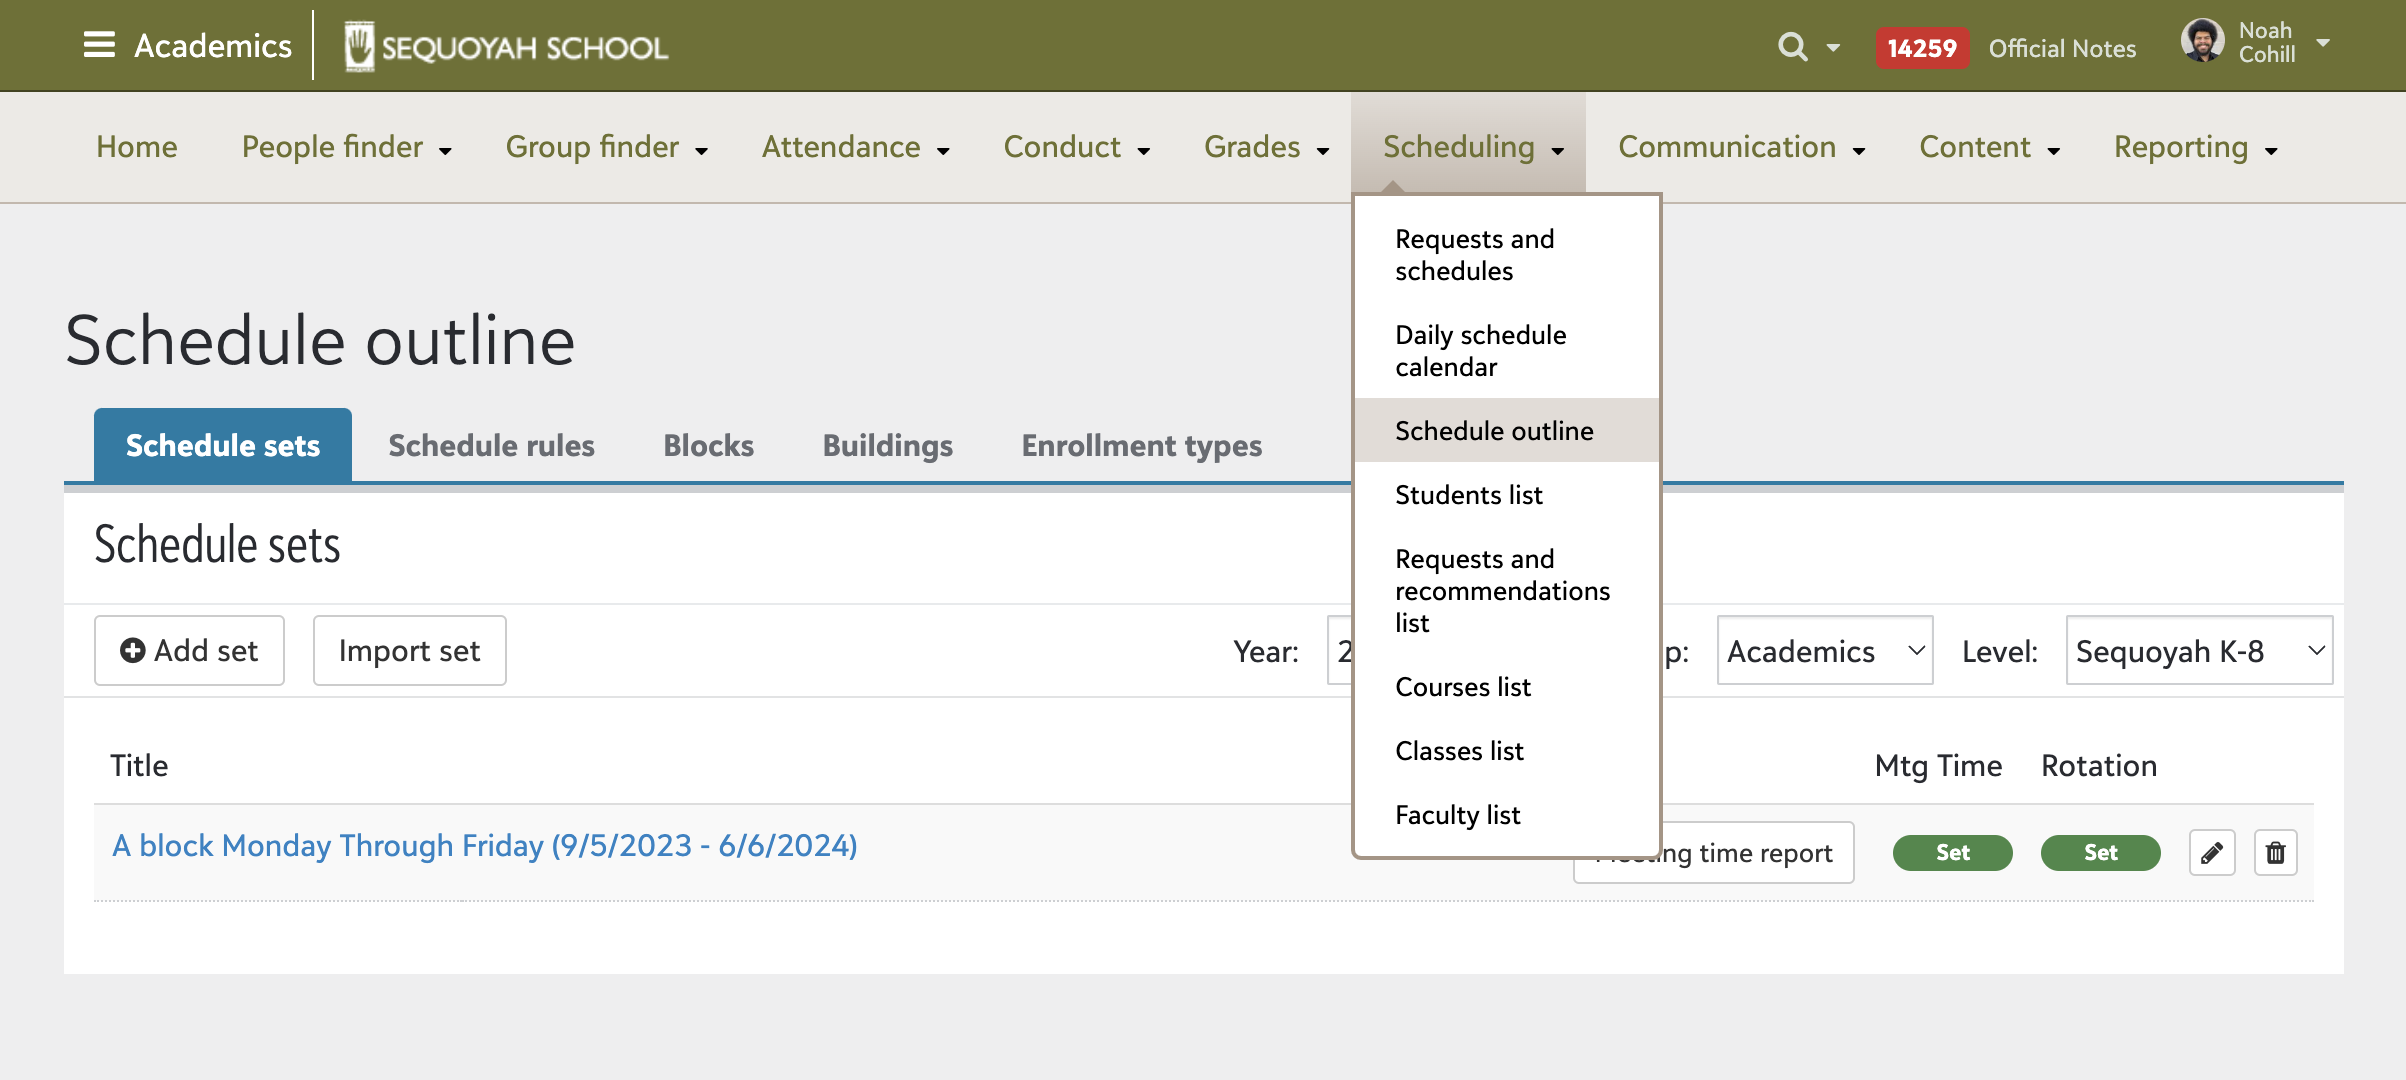Viewport: 2406px width, 1080px height.
Task: Expand the user account dropdown arrow
Action: tap(2323, 43)
